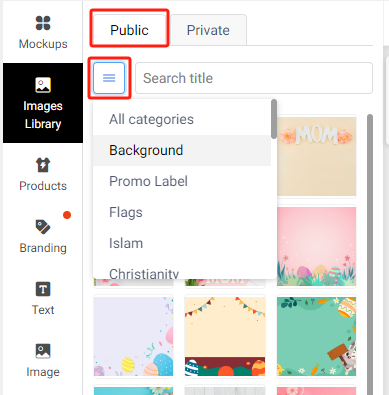389x395 pixels.
Task: Select the MOM beige background thumbnail
Action: click(316, 156)
